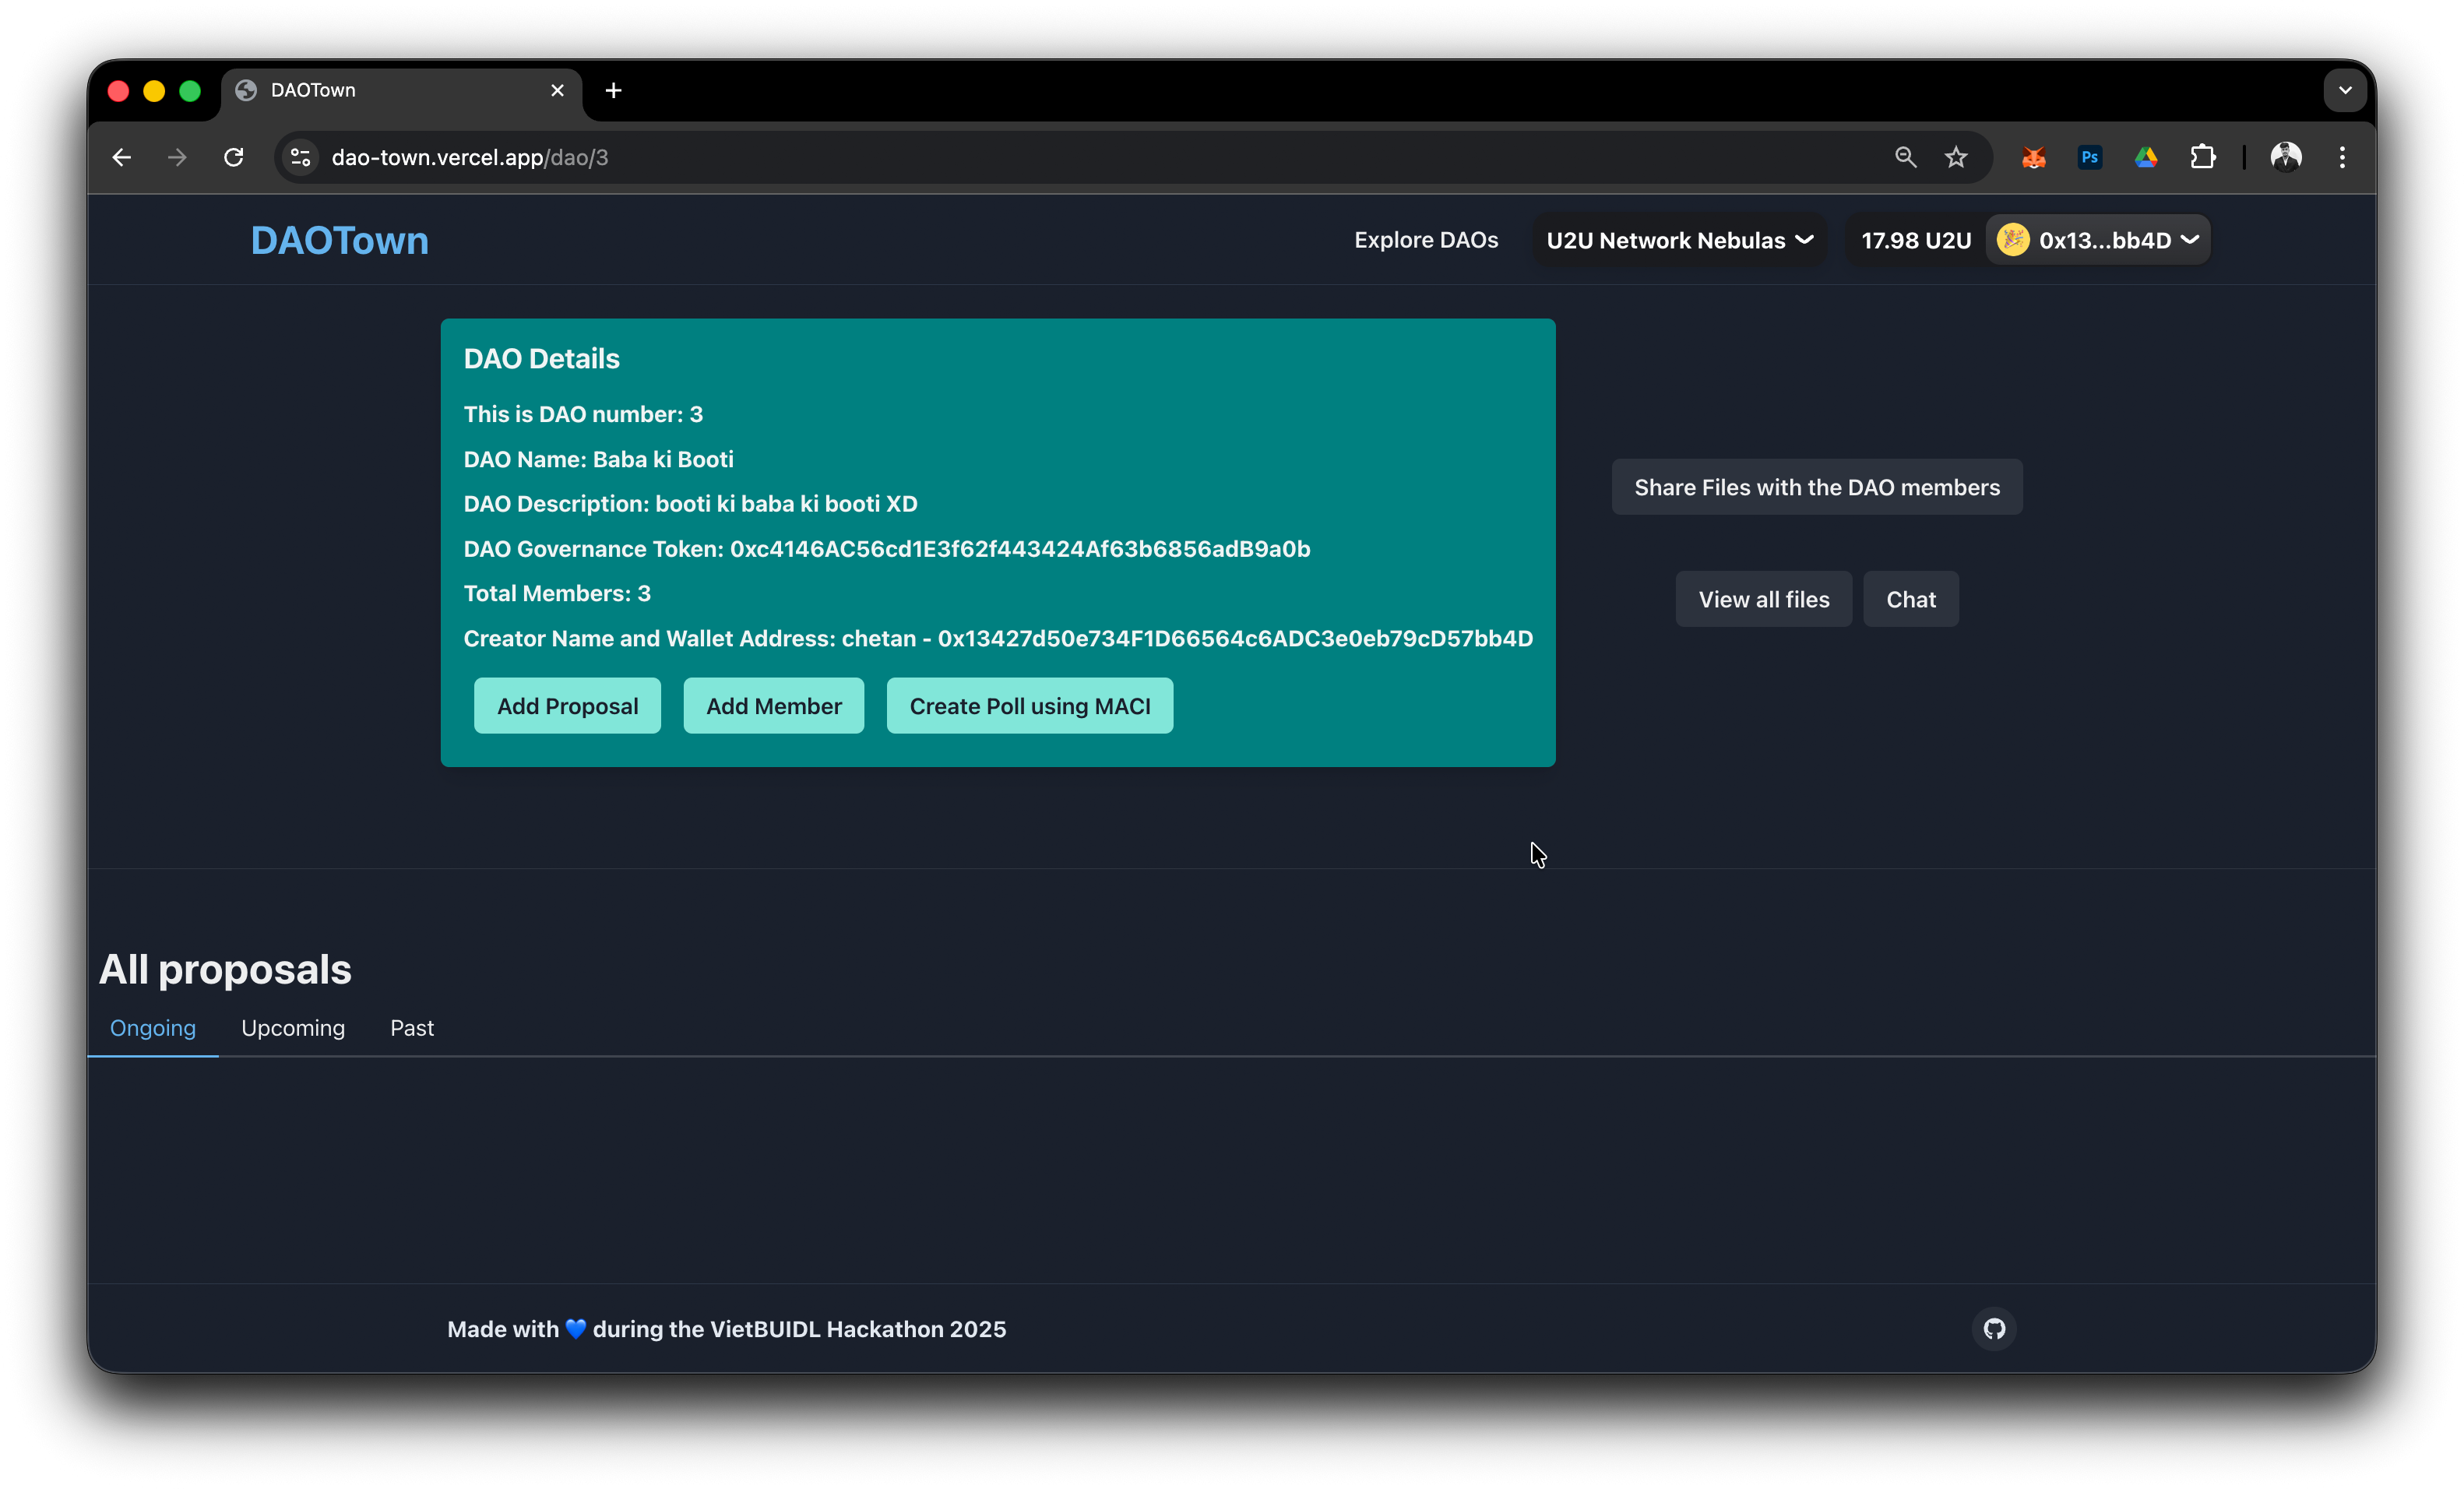Reload the page
The width and height of the screenshot is (2464, 1489).
(x=234, y=157)
